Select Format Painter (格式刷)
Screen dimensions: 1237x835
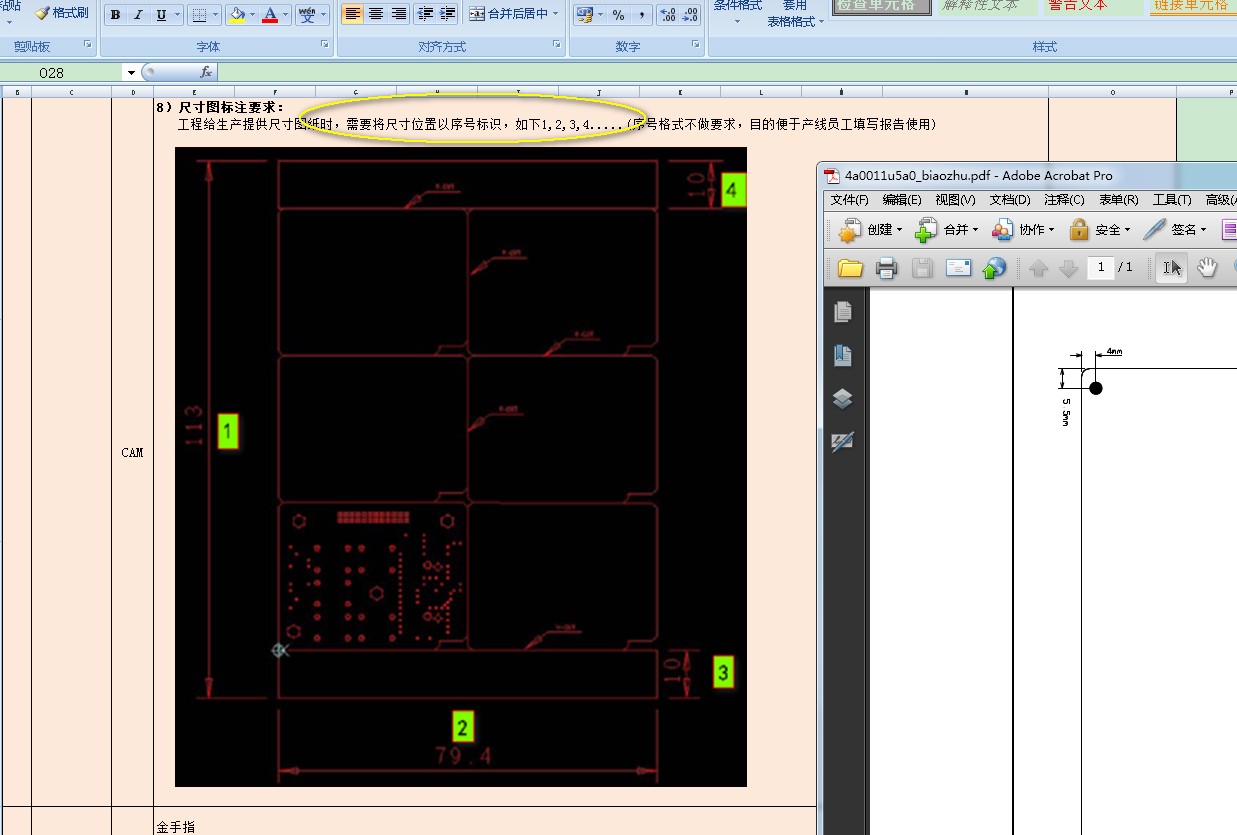(62, 13)
